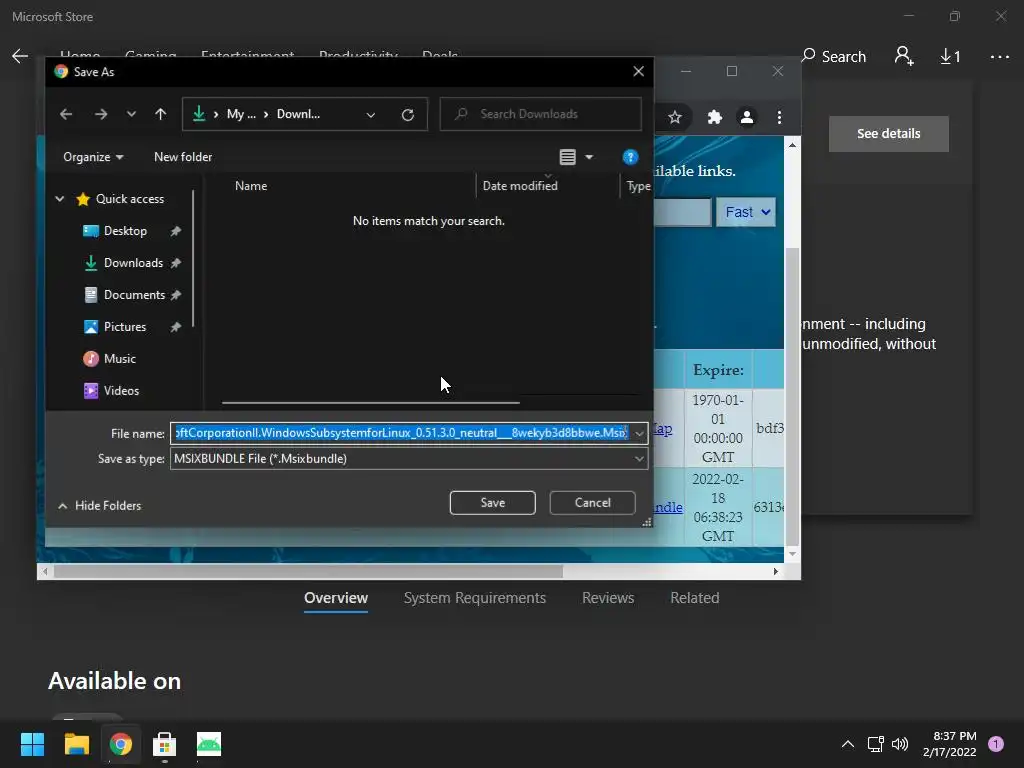Unpin Desktop using its pin icon
Viewport: 1024px width, 768px height.
[176, 231]
